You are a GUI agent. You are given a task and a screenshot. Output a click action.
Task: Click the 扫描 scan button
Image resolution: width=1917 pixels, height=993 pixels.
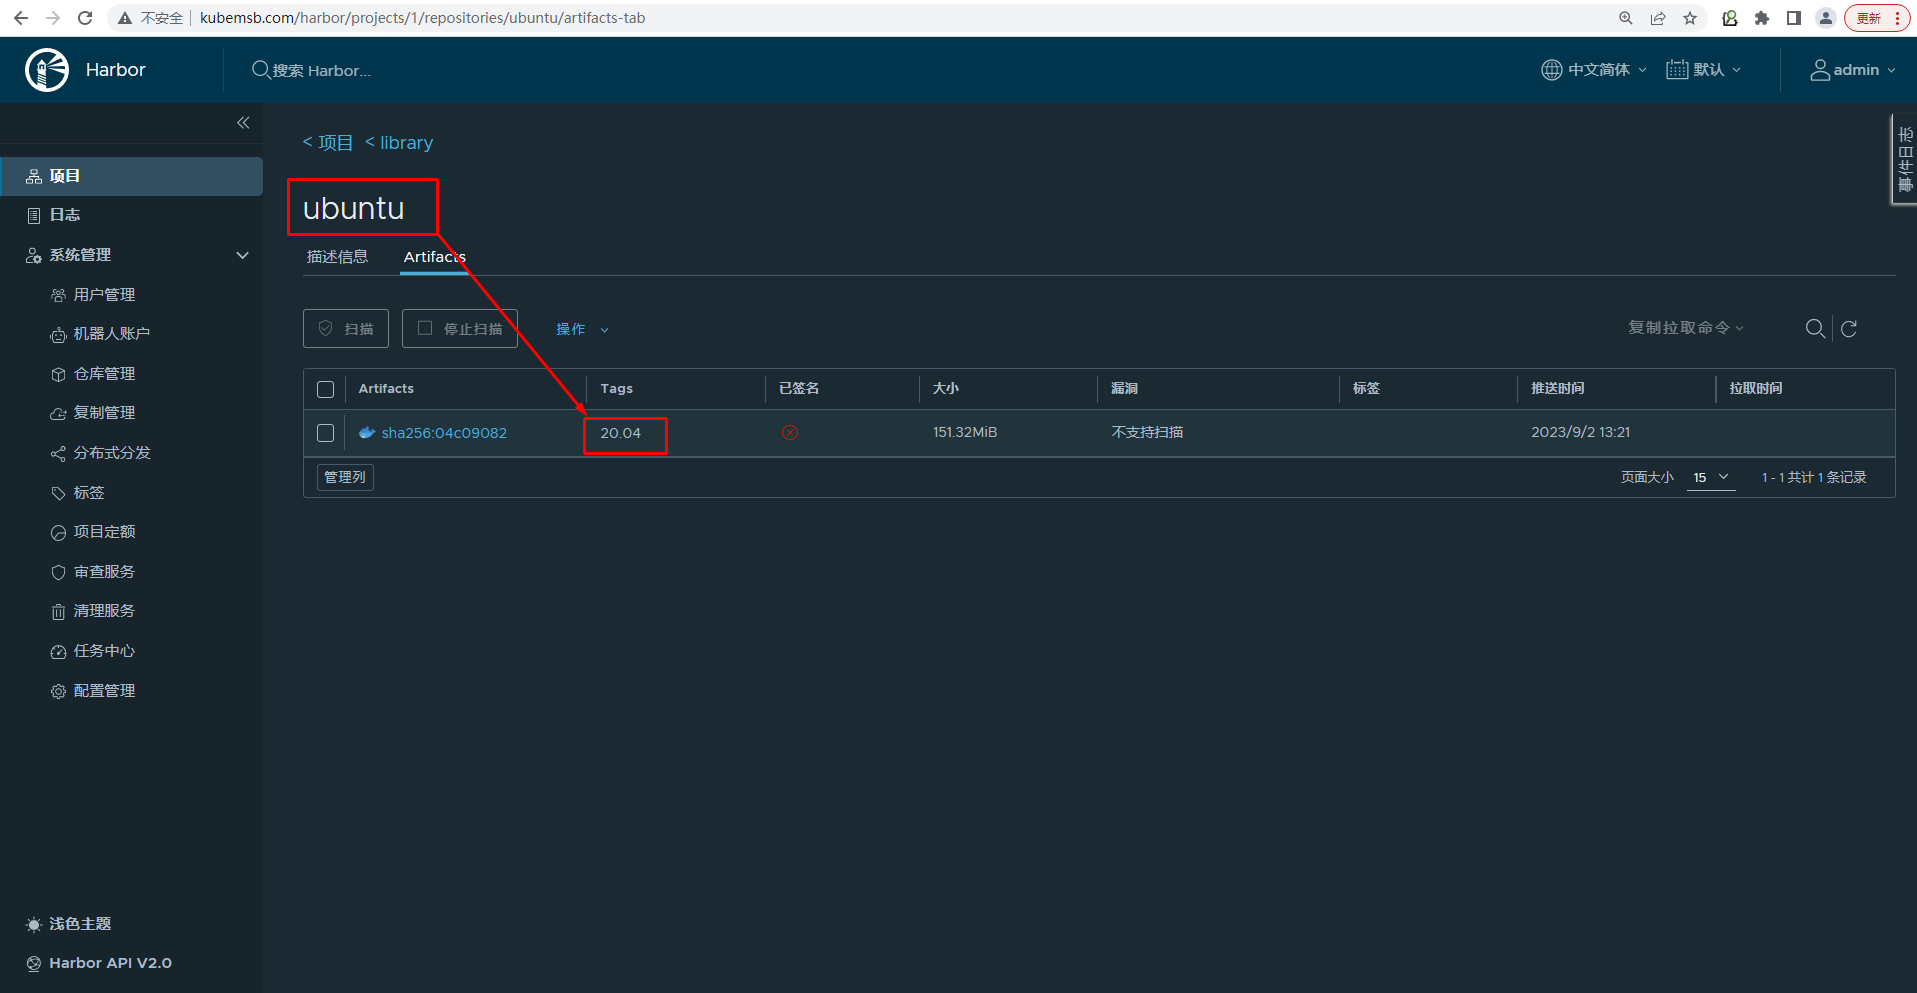click(346, 329)
